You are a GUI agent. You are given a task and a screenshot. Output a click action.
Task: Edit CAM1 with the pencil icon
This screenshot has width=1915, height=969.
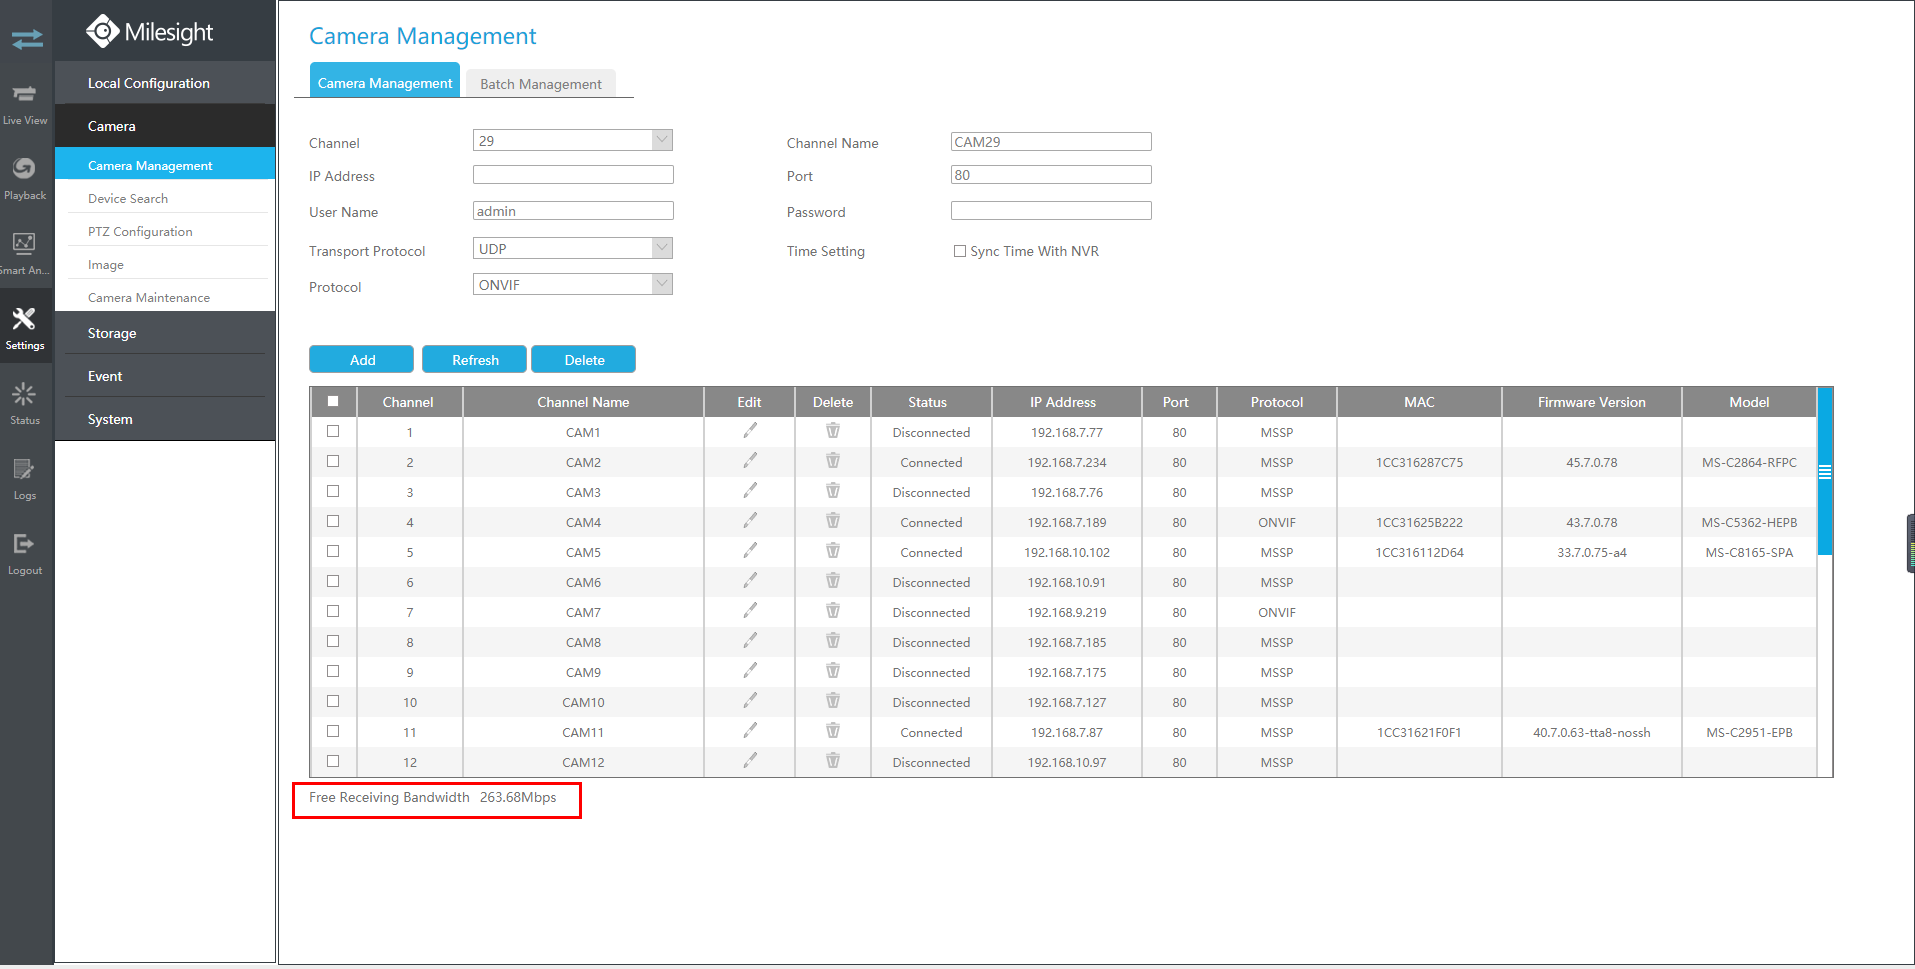click(x=750, y=431)
